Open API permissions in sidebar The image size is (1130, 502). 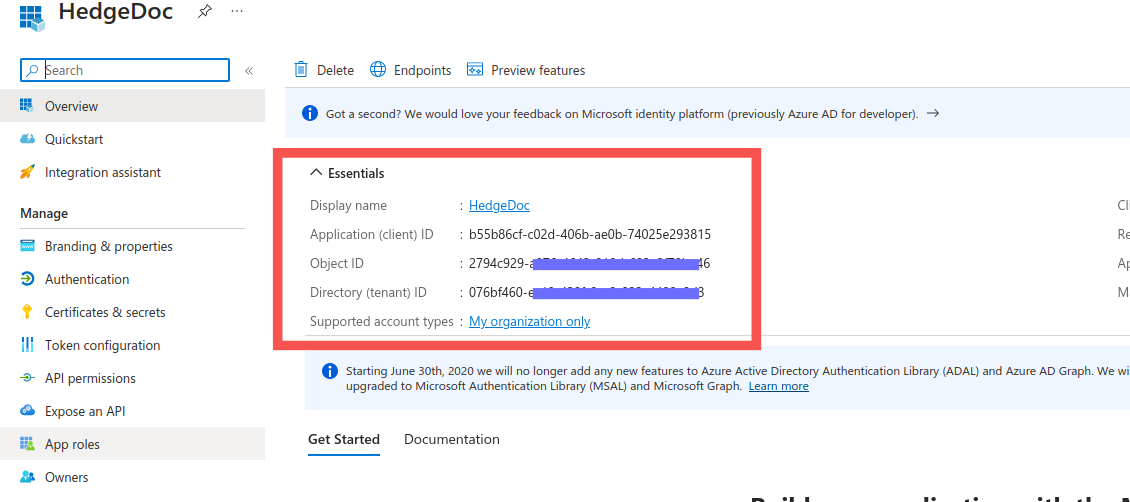(x=90, y=378)
